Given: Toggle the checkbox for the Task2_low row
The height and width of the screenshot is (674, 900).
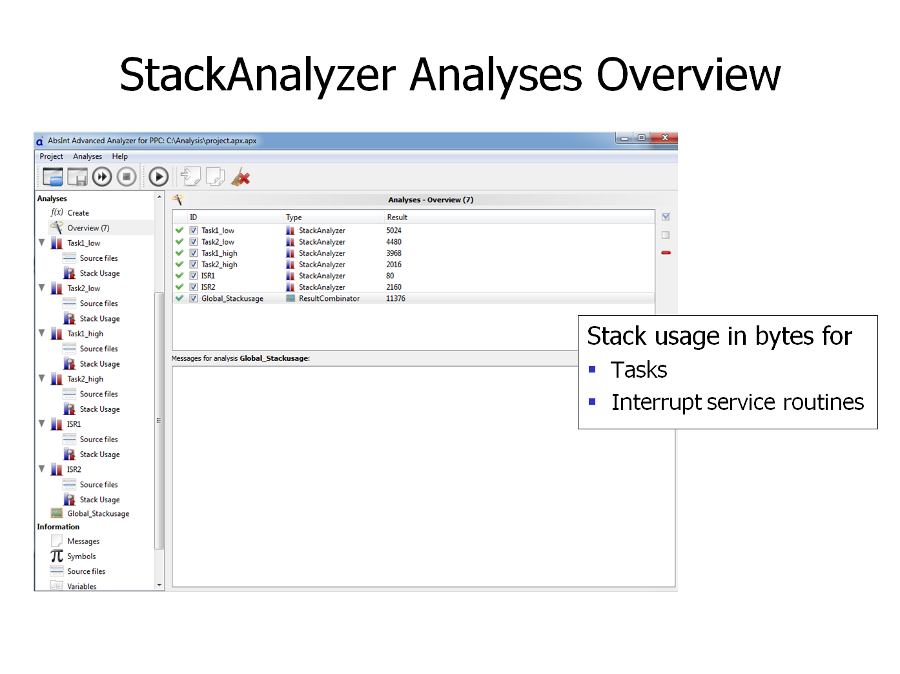Looking at the screenshot, I should click(x=194, y=242).
